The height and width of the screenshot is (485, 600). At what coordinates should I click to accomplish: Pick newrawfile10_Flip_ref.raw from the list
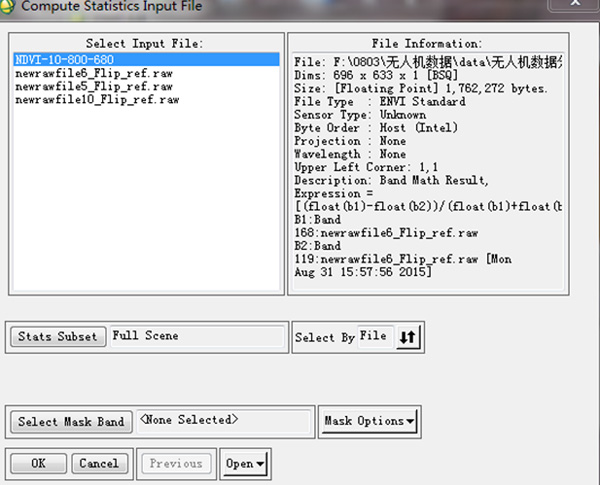[99, 100]
